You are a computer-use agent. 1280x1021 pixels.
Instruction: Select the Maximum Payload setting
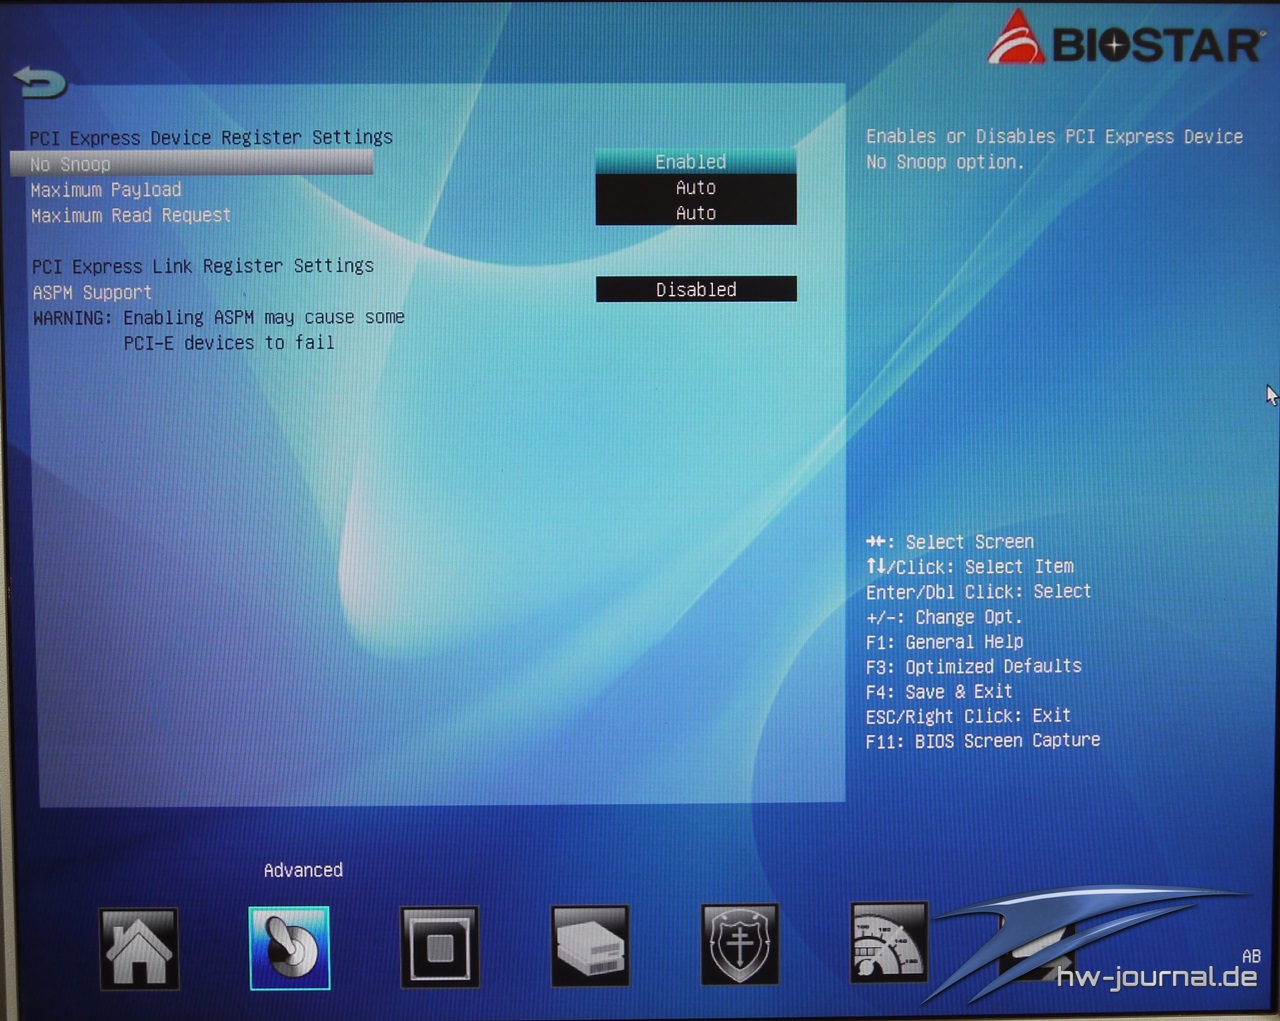coord(106,190)
